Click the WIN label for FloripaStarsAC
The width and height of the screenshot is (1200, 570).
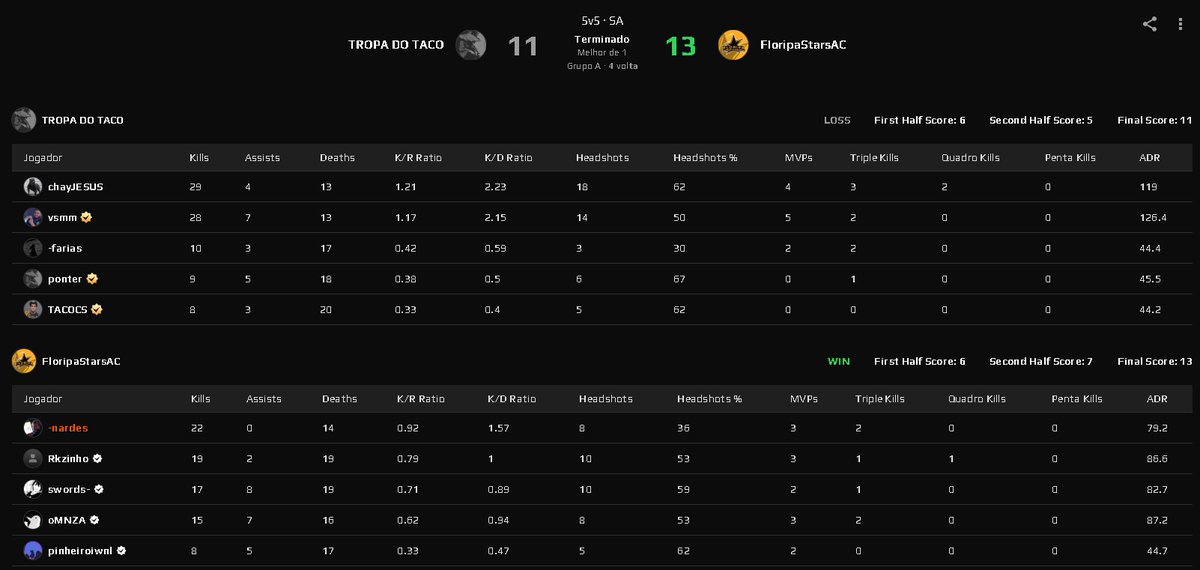839,361
